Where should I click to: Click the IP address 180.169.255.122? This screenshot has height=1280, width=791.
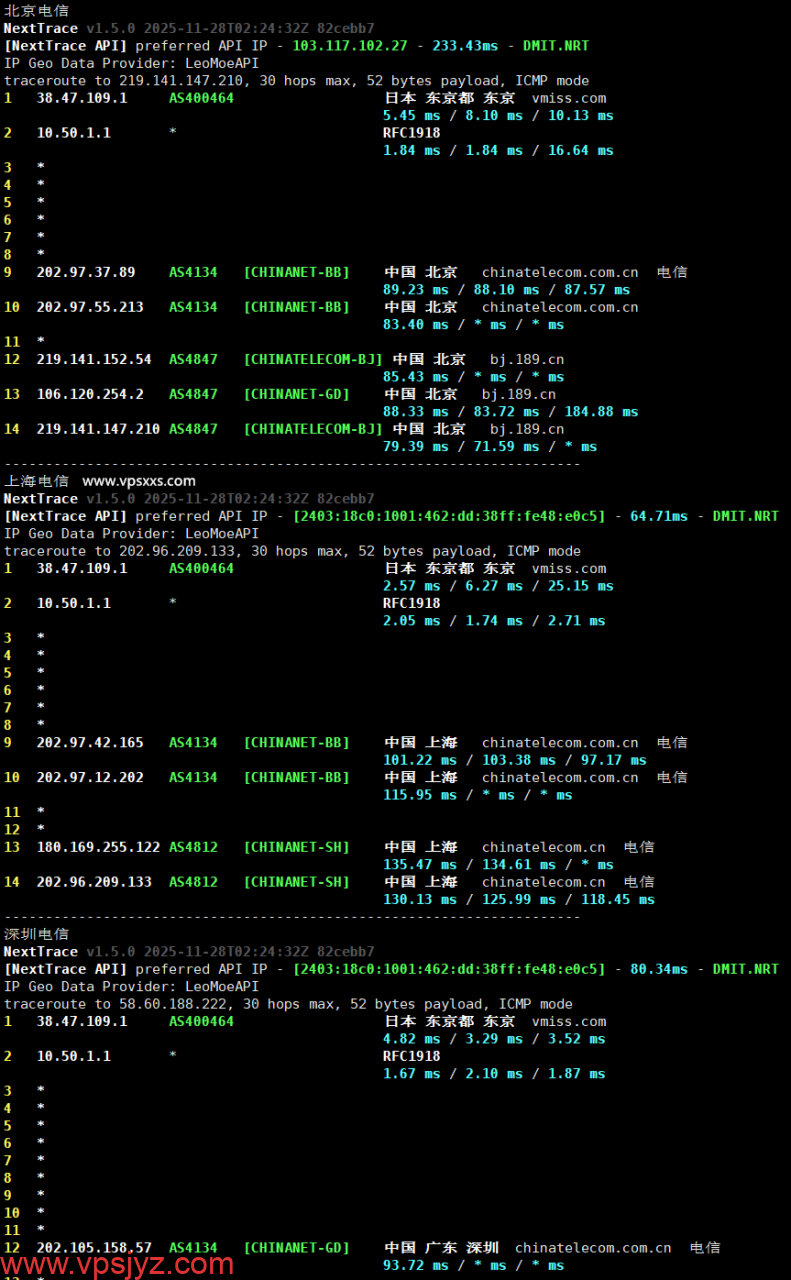coord(98,847)
